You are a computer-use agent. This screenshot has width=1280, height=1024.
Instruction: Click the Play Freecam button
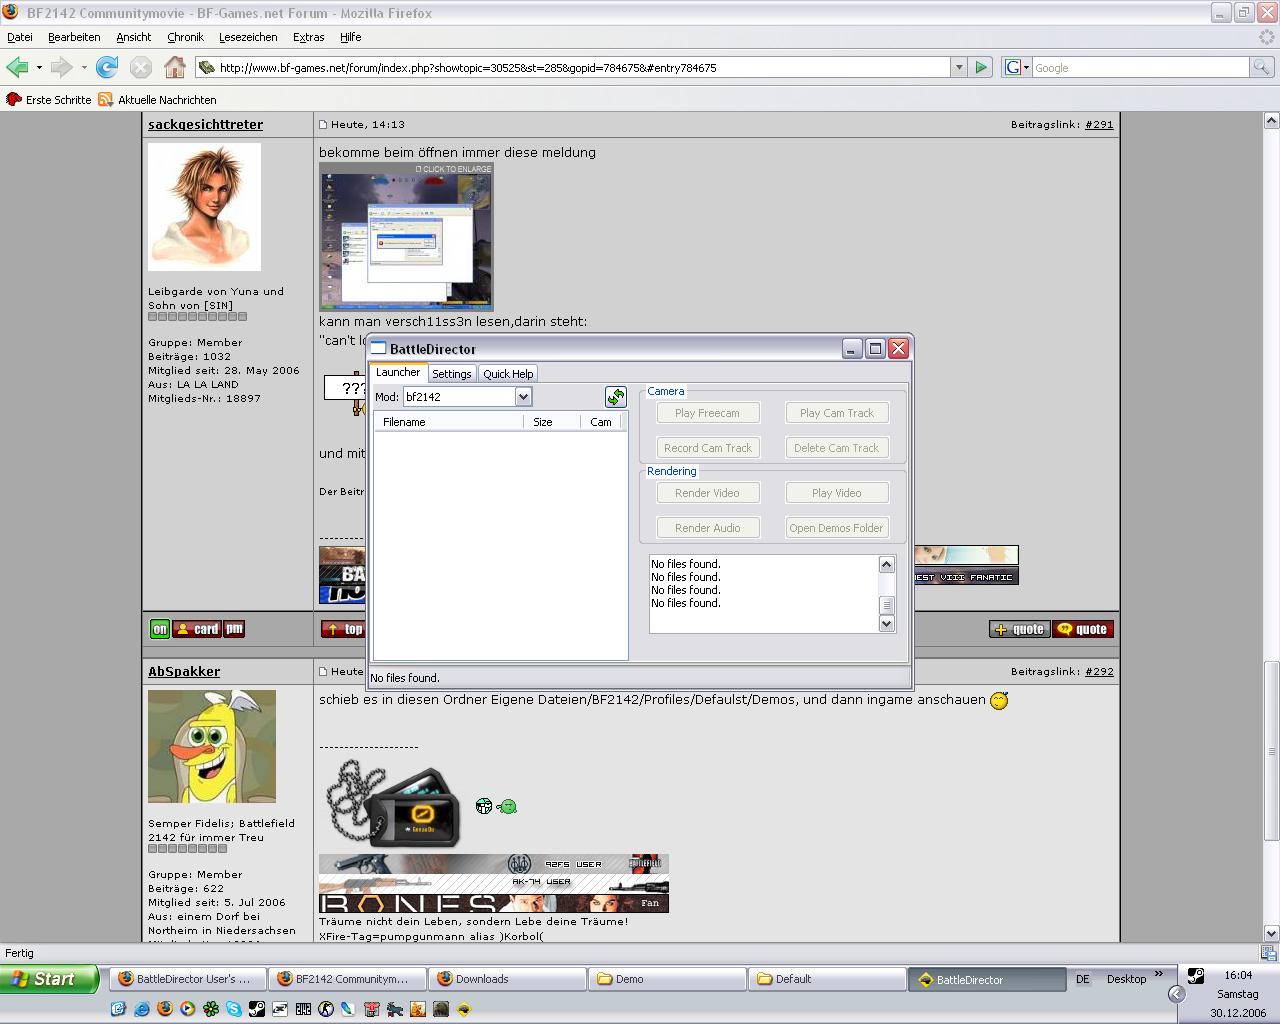[707, 413]
